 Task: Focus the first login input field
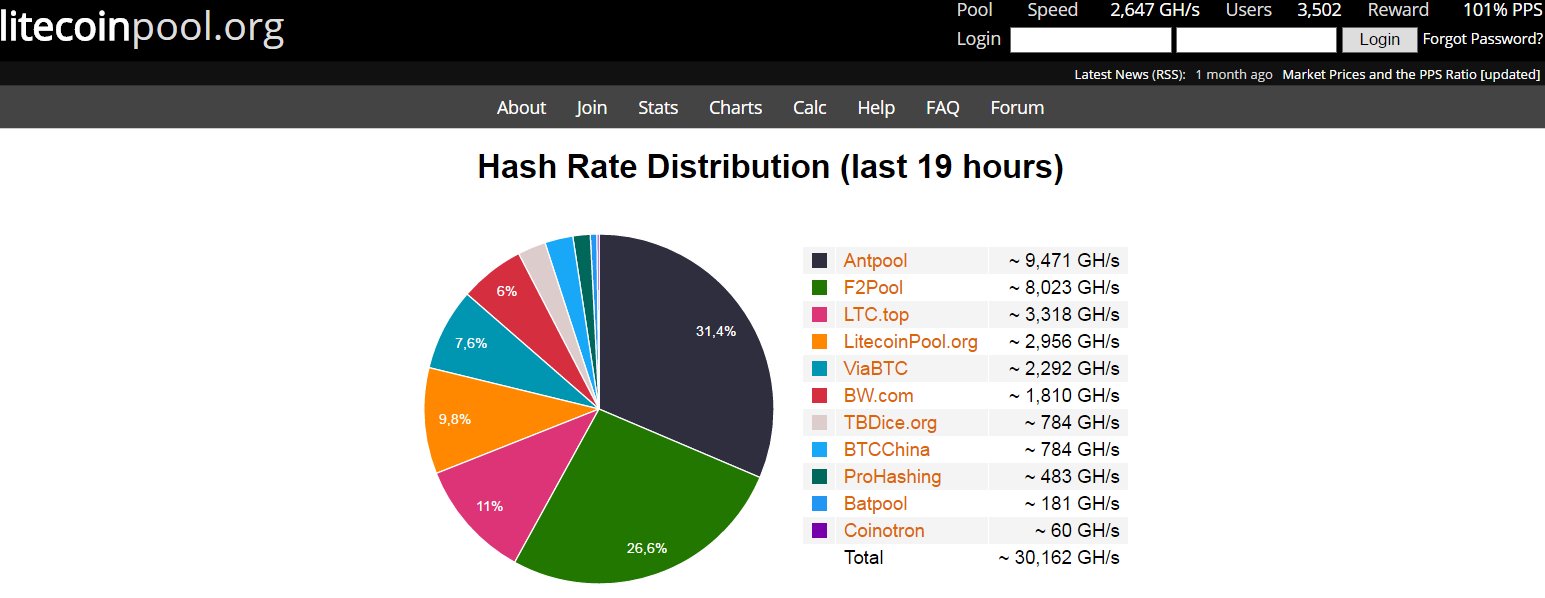(1090, 40)
